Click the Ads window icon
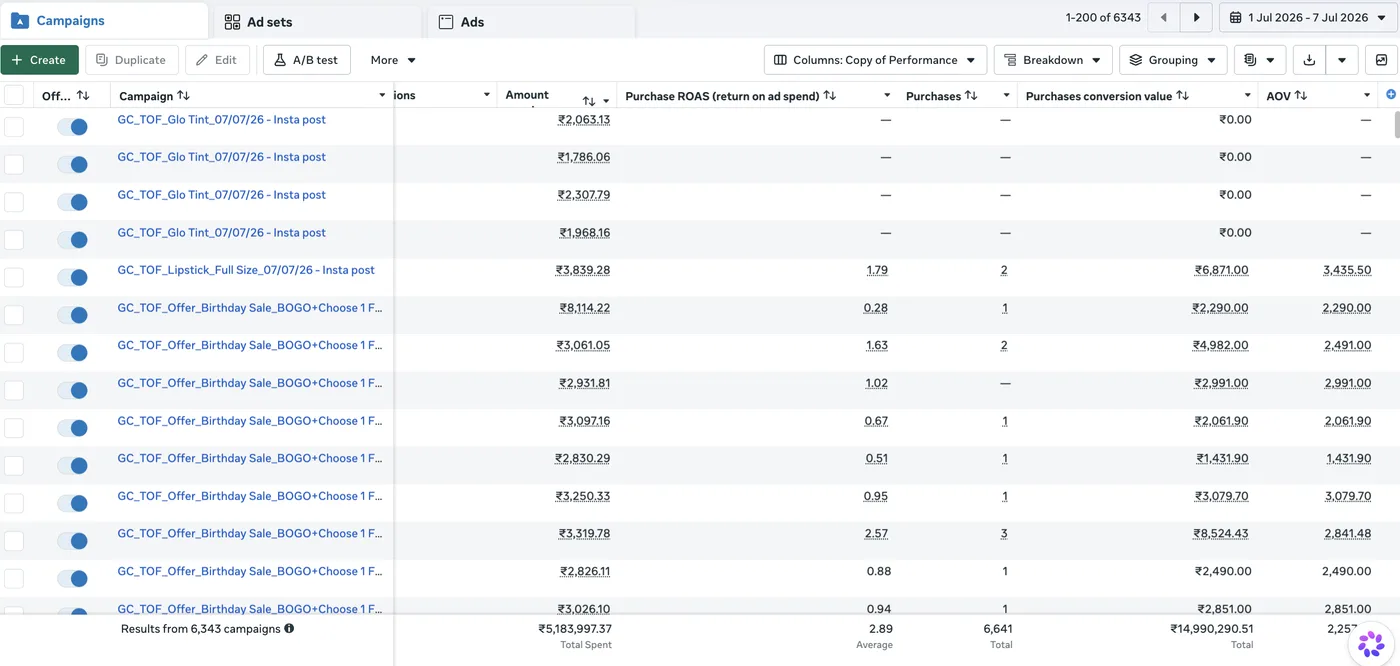 tap(446, 22)
